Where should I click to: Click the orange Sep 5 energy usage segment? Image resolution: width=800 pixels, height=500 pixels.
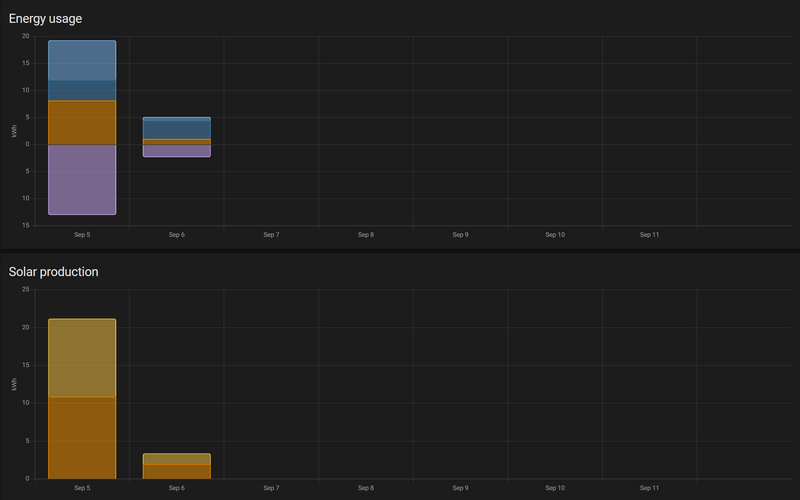[82, 122]
